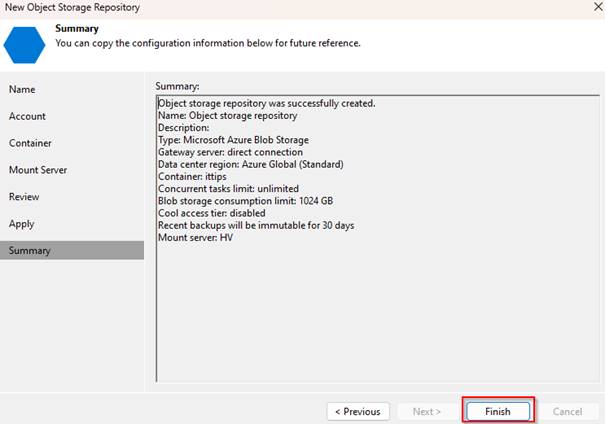This screenshot has width=605, height=424.
Task: Select the Account step in sidebar
Action: tap(27, 116)
